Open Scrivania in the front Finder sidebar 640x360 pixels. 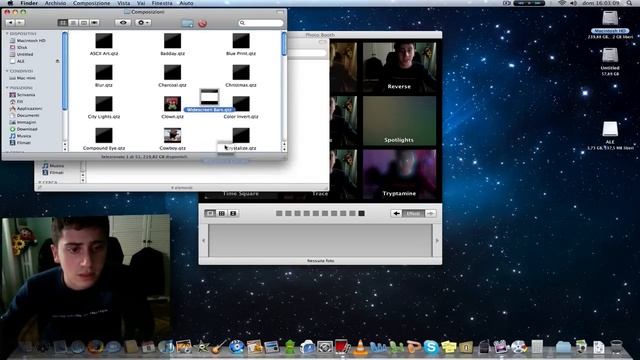(25, 95)
